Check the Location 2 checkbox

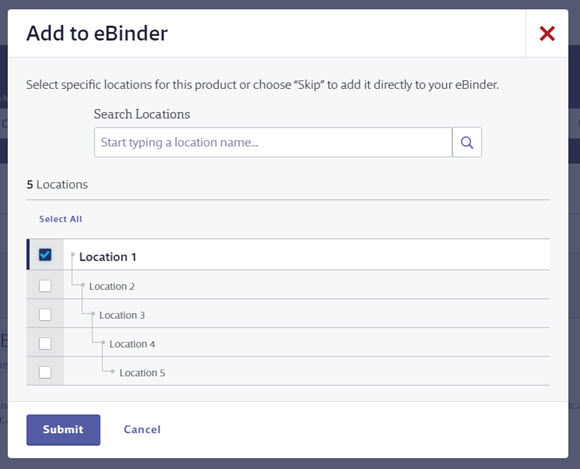pyautogui.click(x=45, y=286)
